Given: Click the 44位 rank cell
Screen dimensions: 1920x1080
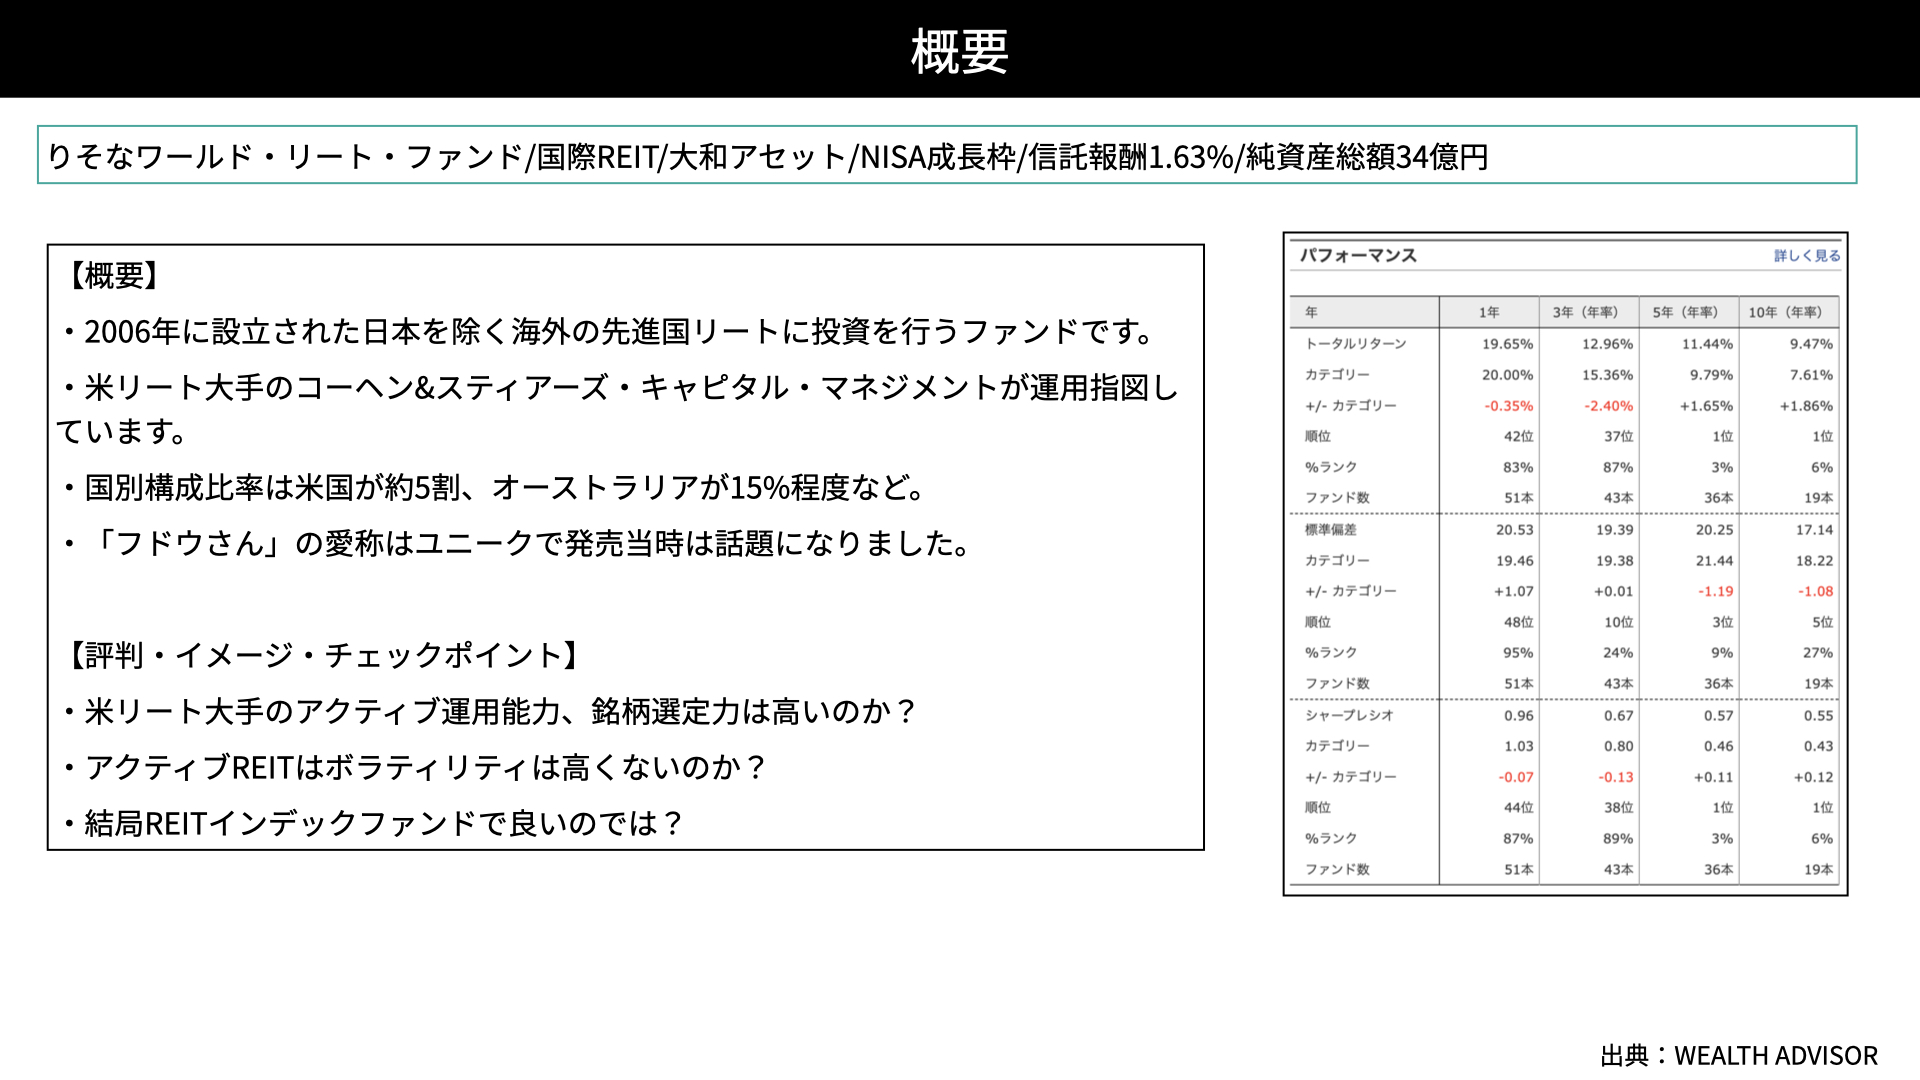Looking at the screenshot, I should [x=1518, y=808].
